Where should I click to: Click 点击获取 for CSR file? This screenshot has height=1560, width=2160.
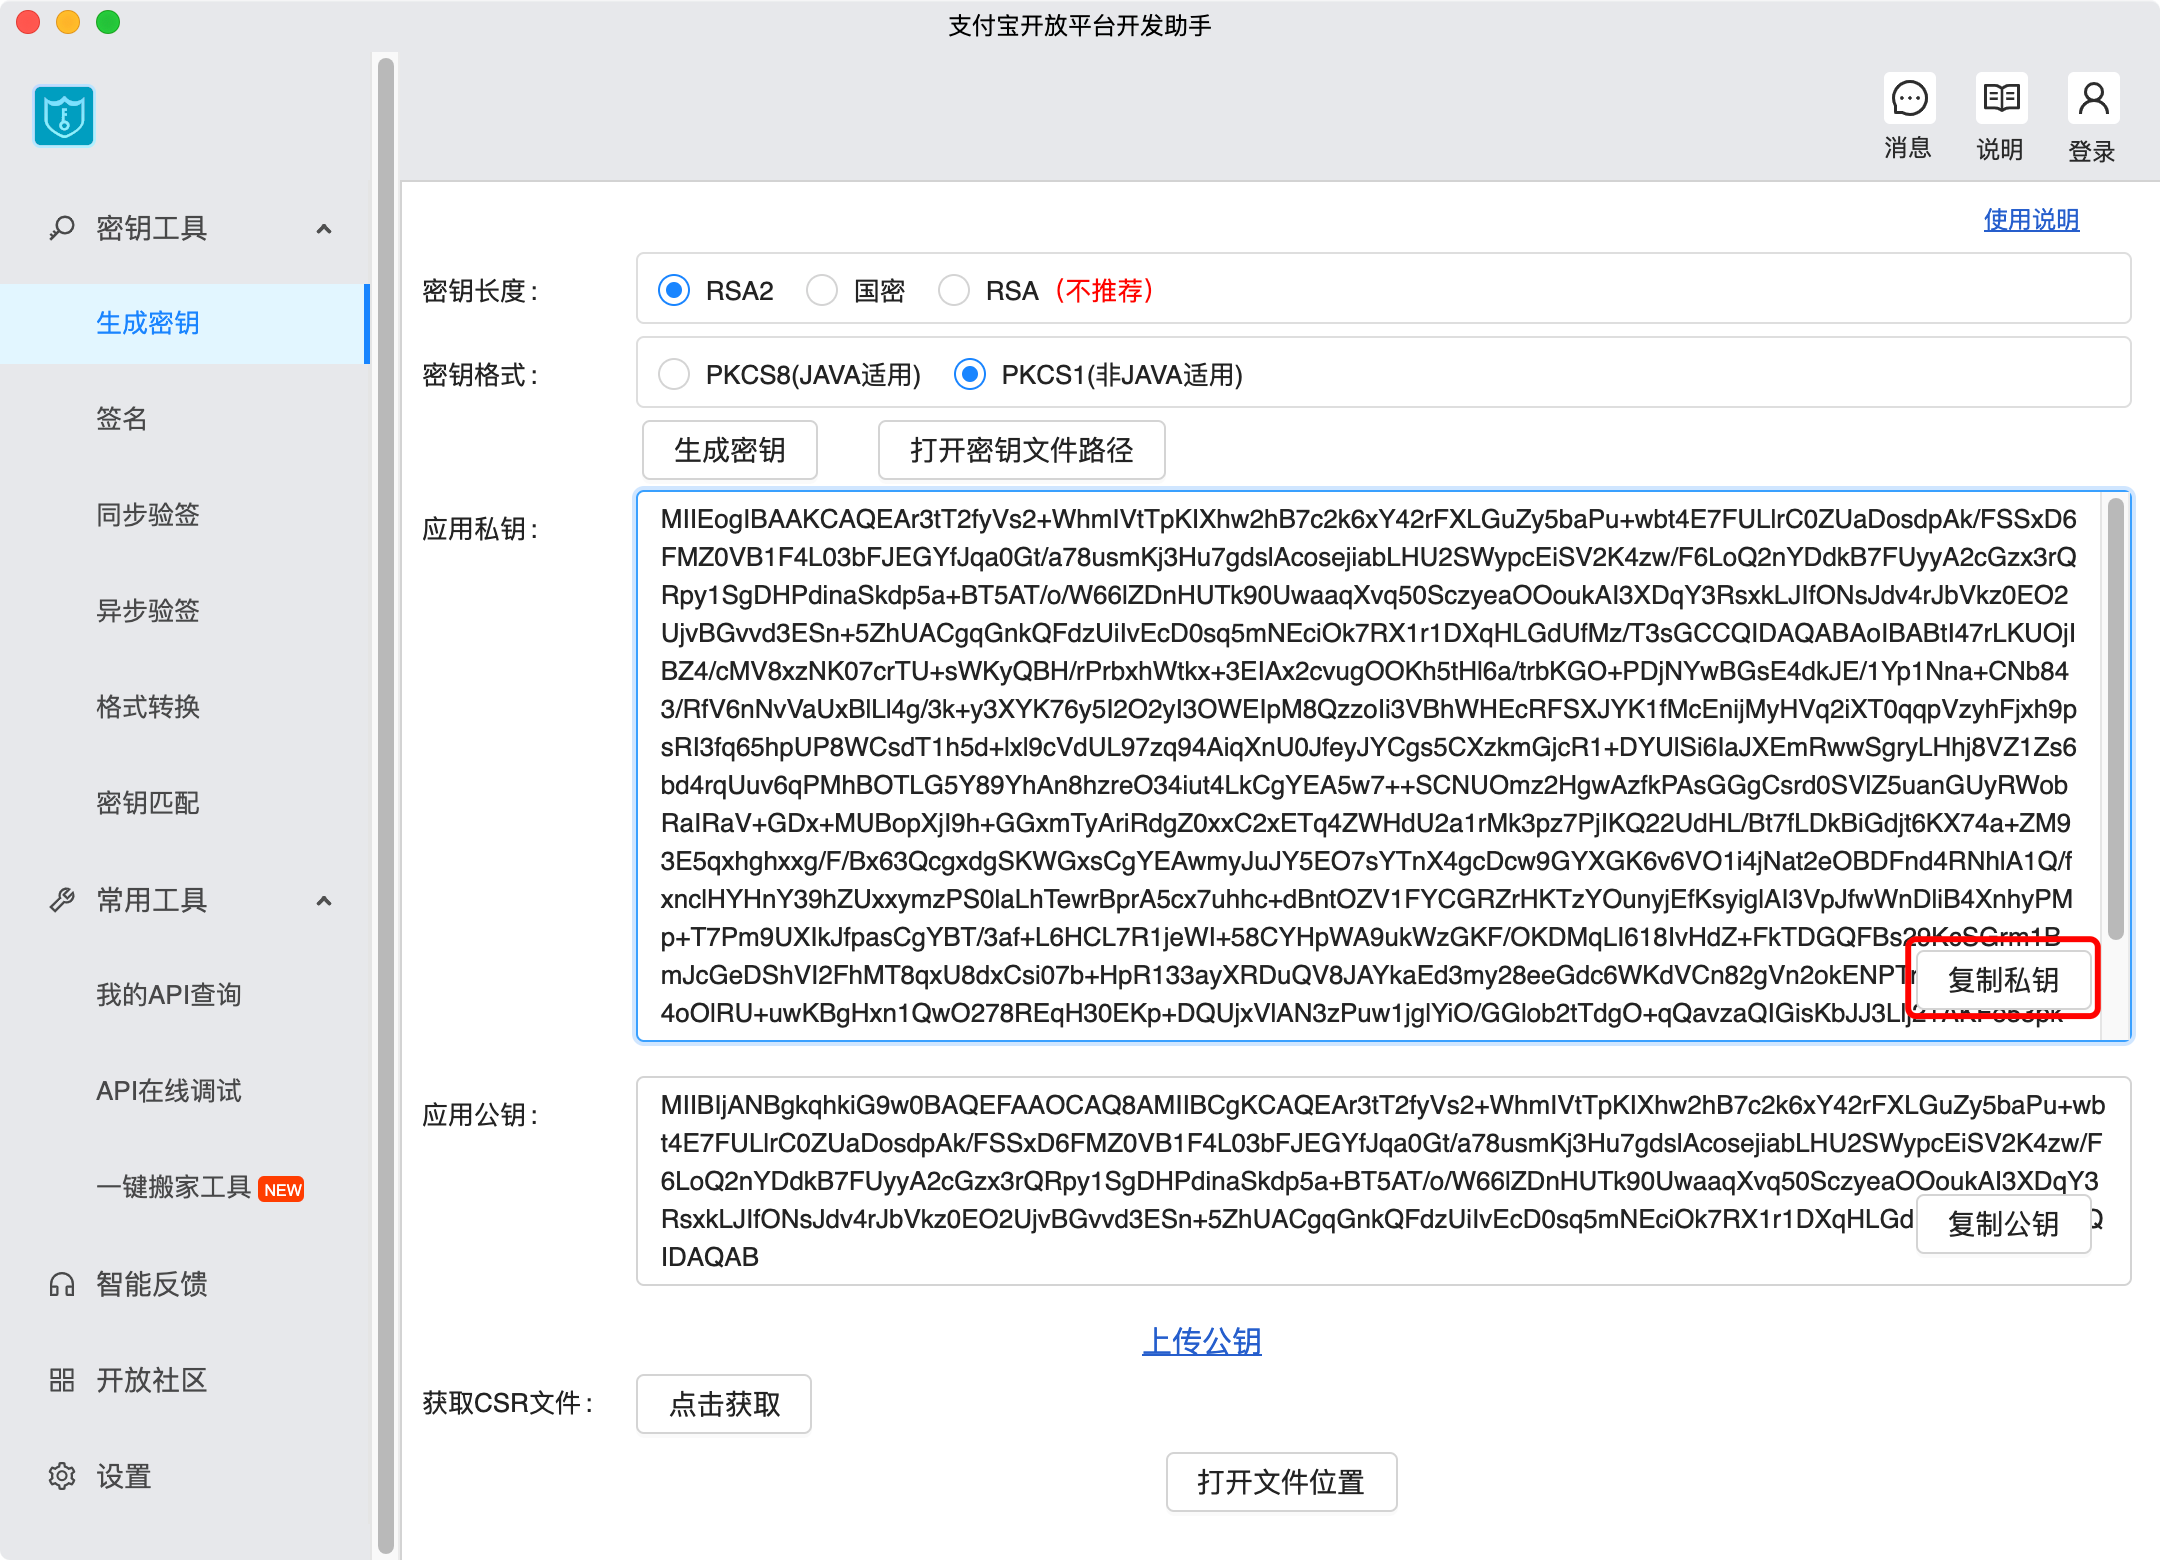(x=724, y=1404)
